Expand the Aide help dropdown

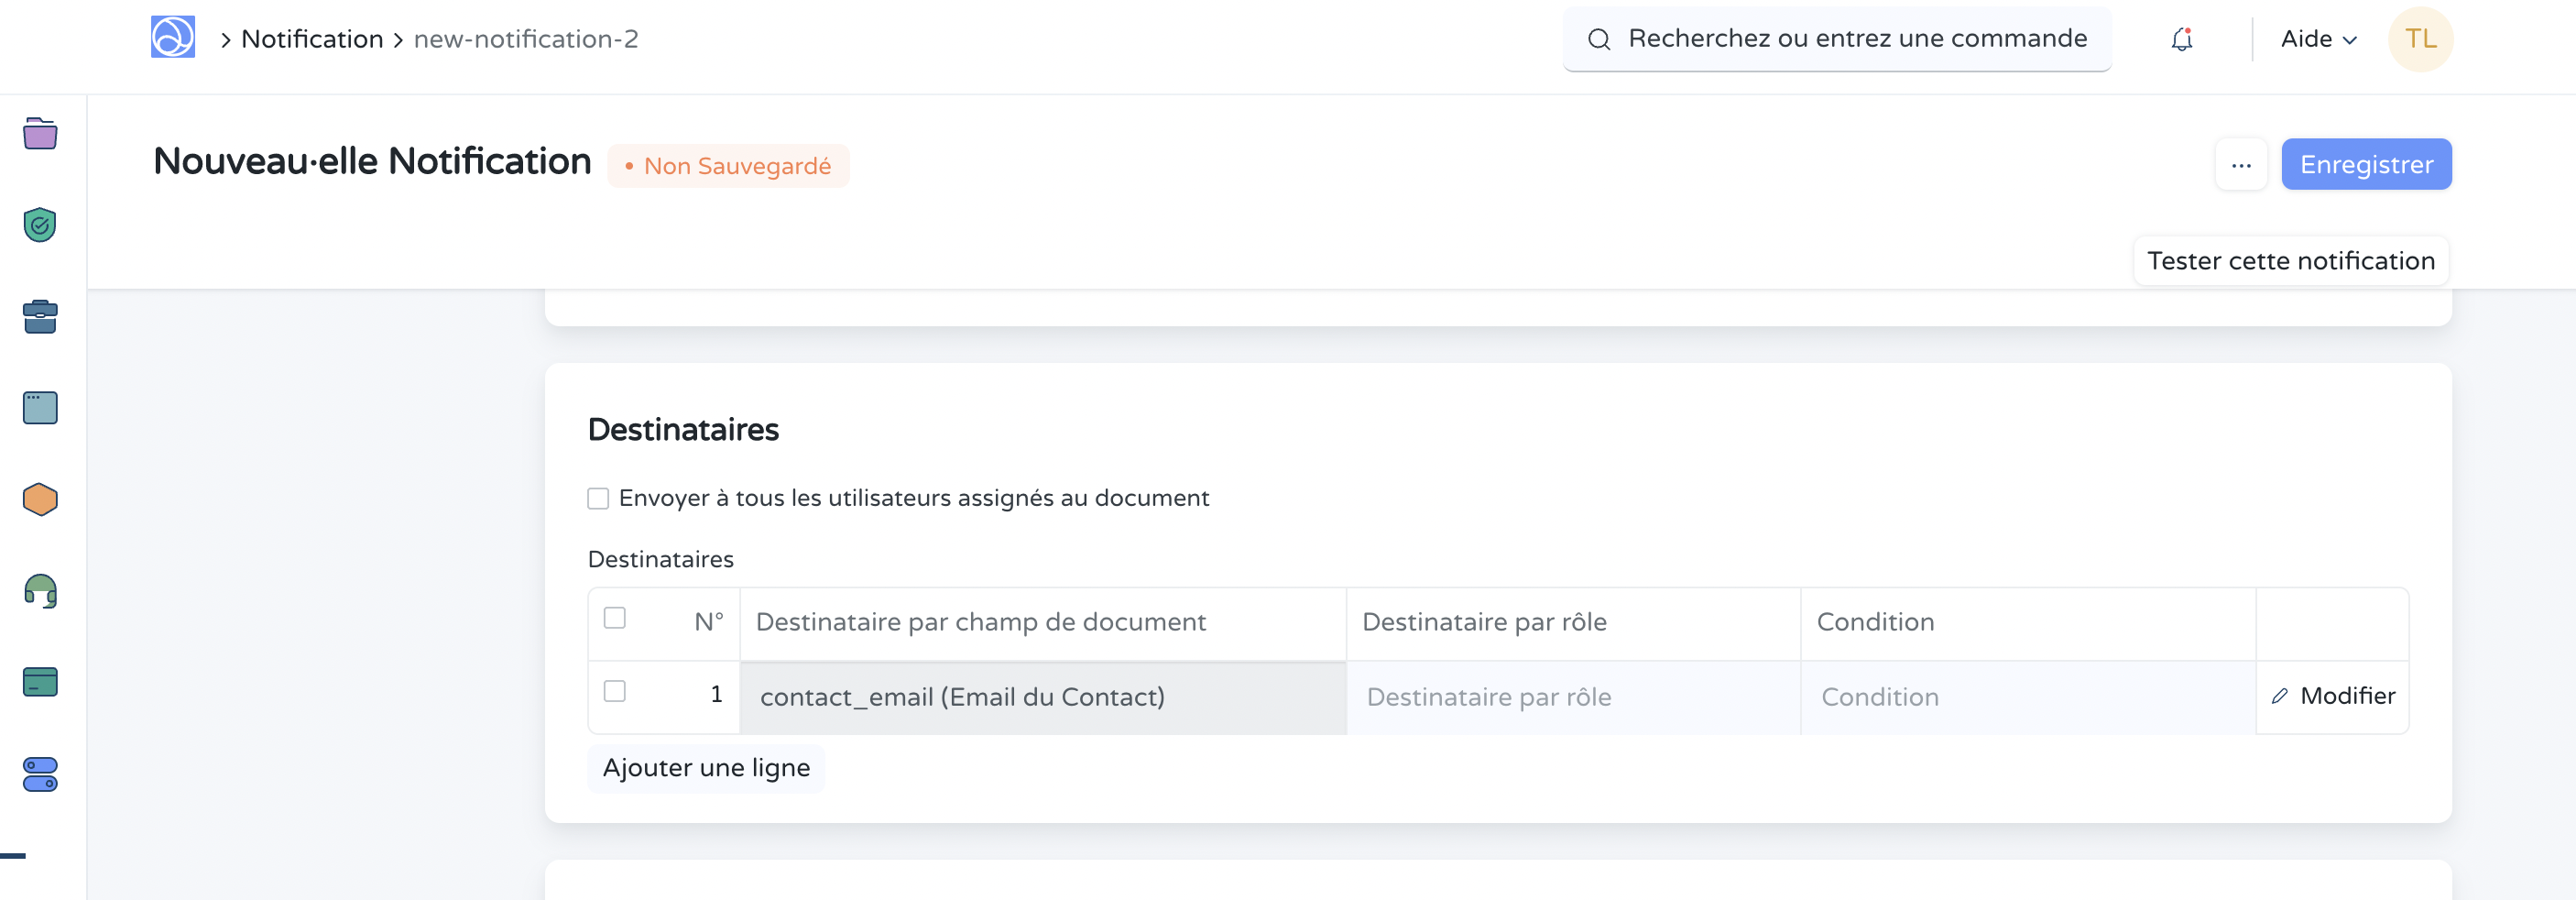(x=2318, y=39)
